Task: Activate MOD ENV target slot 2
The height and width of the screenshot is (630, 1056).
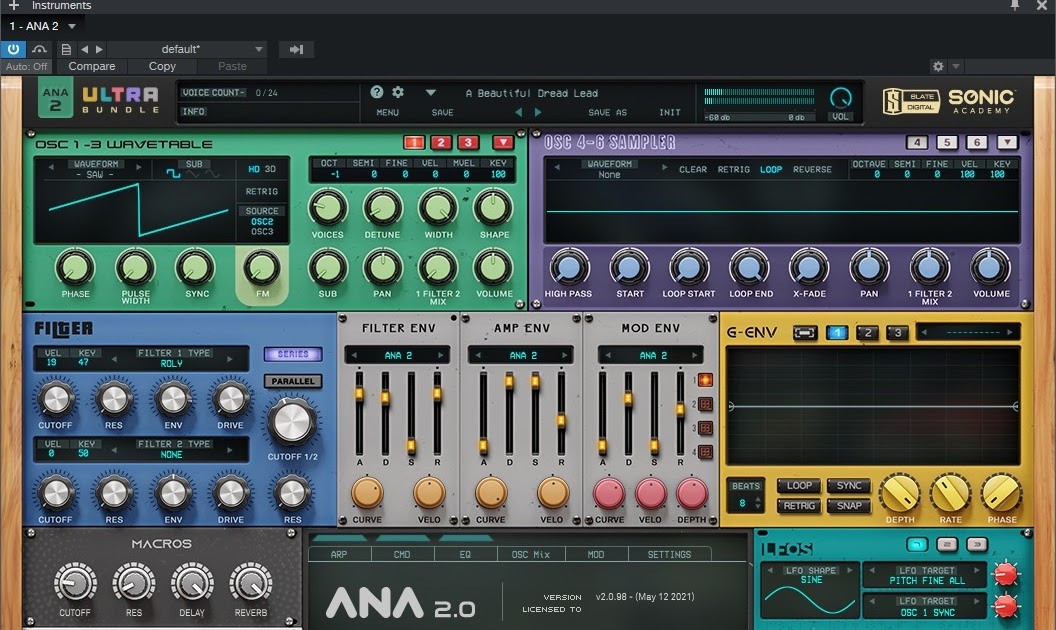Action: 705,404
